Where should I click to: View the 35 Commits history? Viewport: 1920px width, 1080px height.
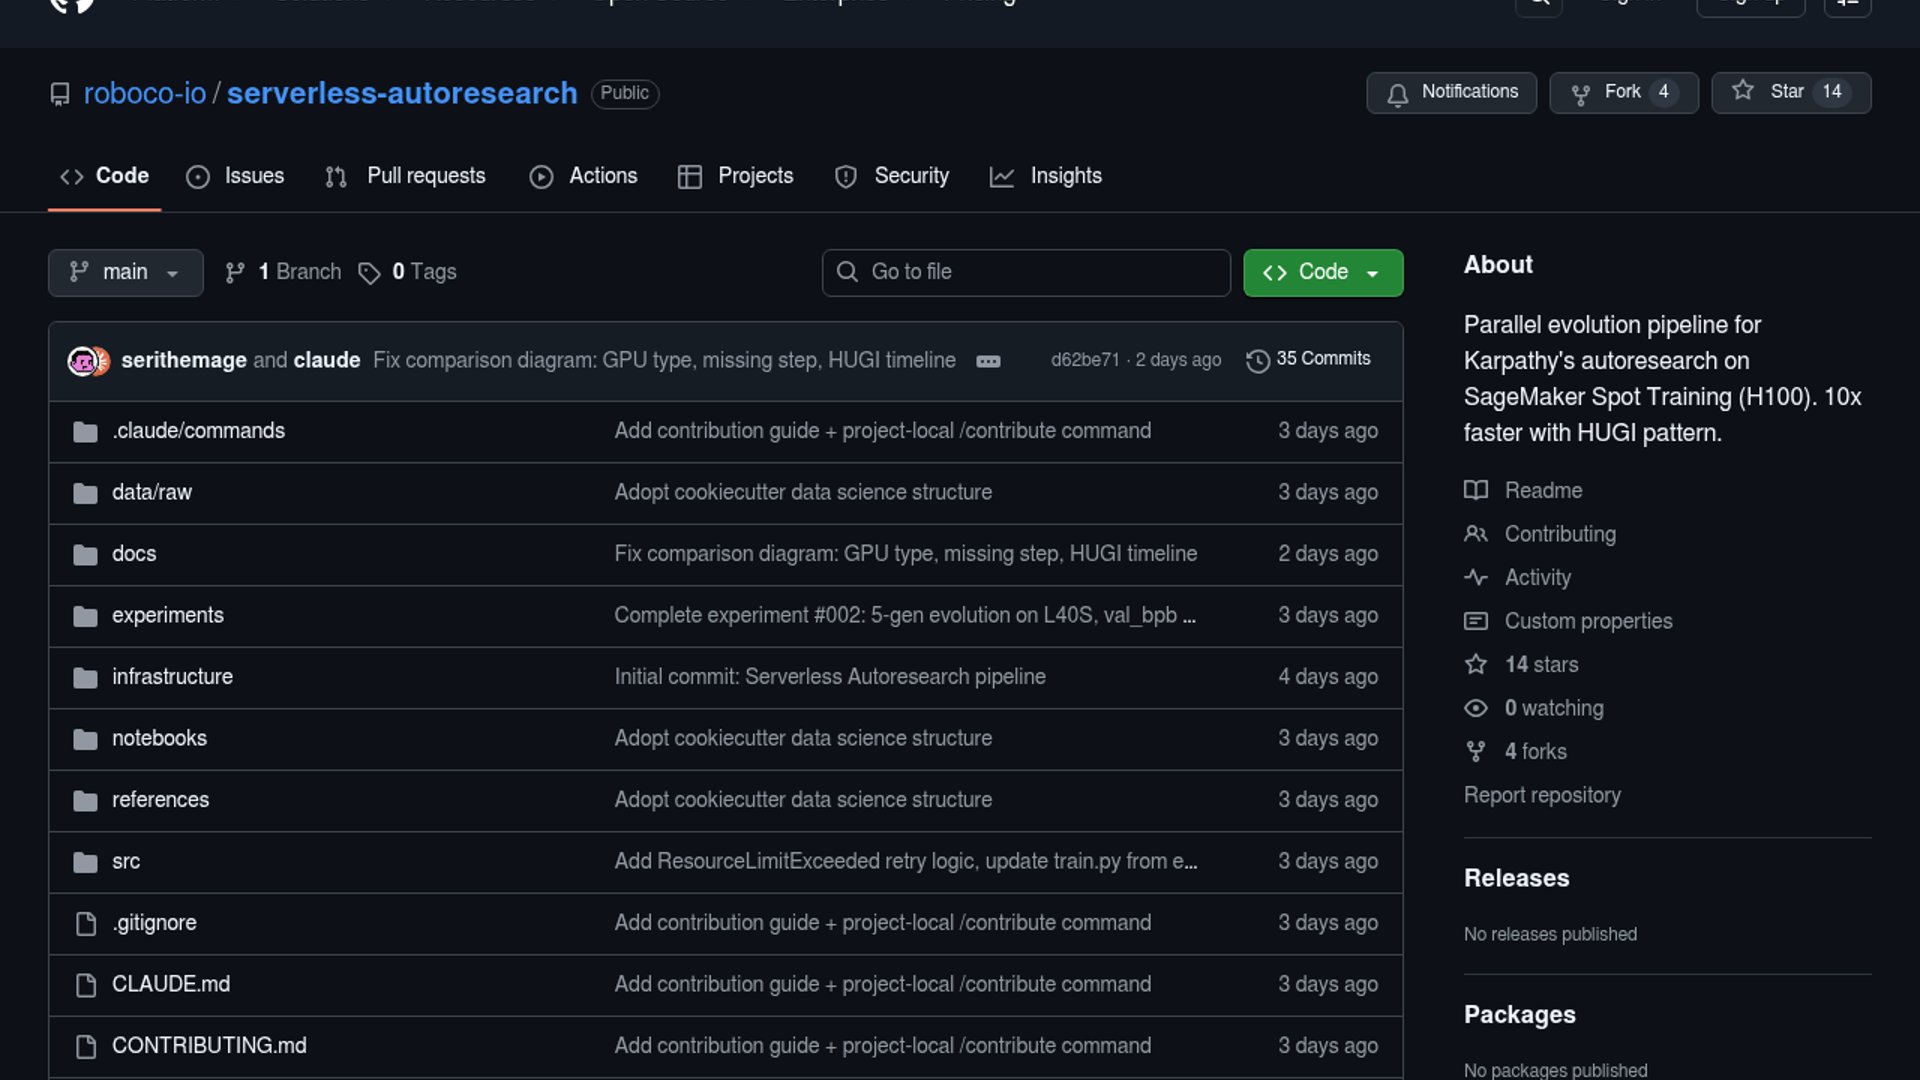point(1308,359)
